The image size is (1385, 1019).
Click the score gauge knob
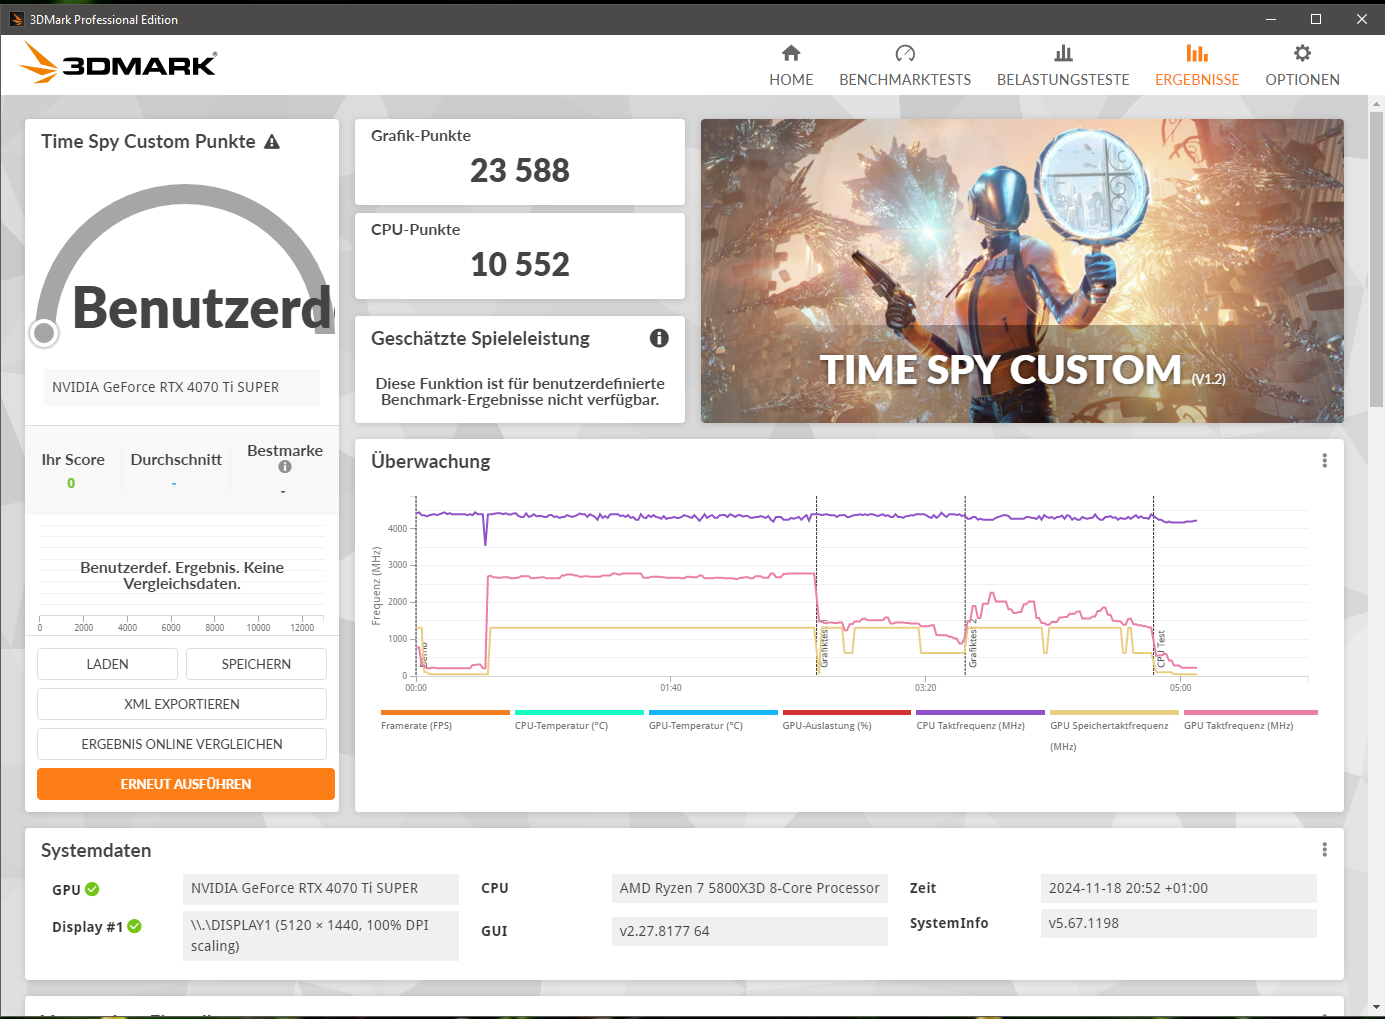(44, 333)
